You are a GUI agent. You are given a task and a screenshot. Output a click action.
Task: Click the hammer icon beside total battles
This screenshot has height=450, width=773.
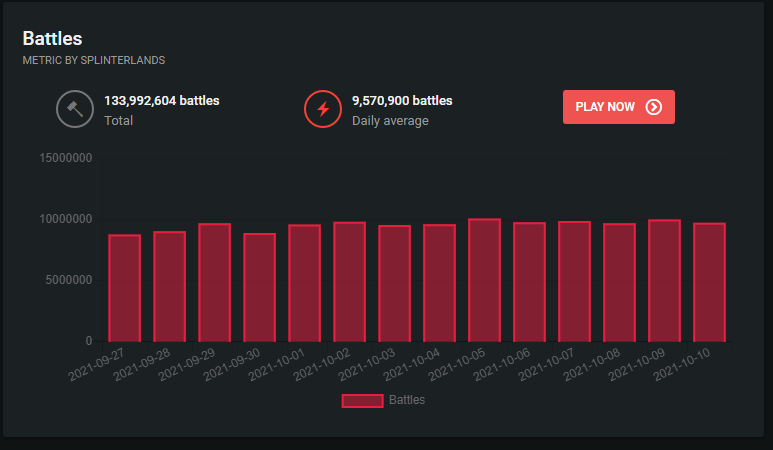coord(75,109)
